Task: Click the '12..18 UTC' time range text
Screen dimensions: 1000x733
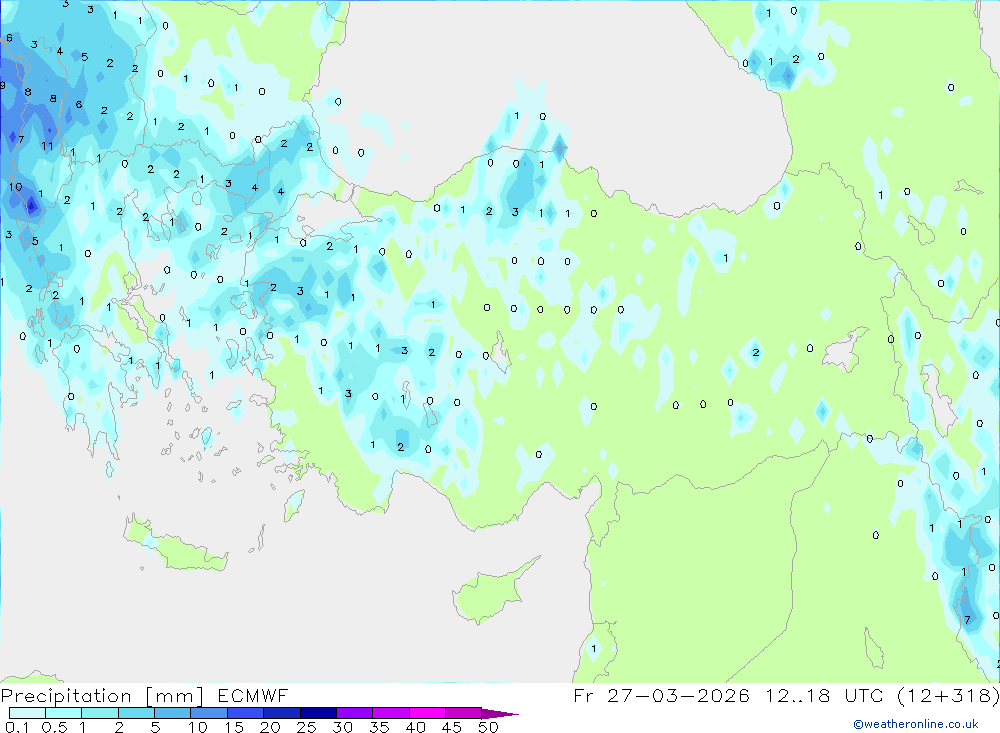Action: click(824, 695)
